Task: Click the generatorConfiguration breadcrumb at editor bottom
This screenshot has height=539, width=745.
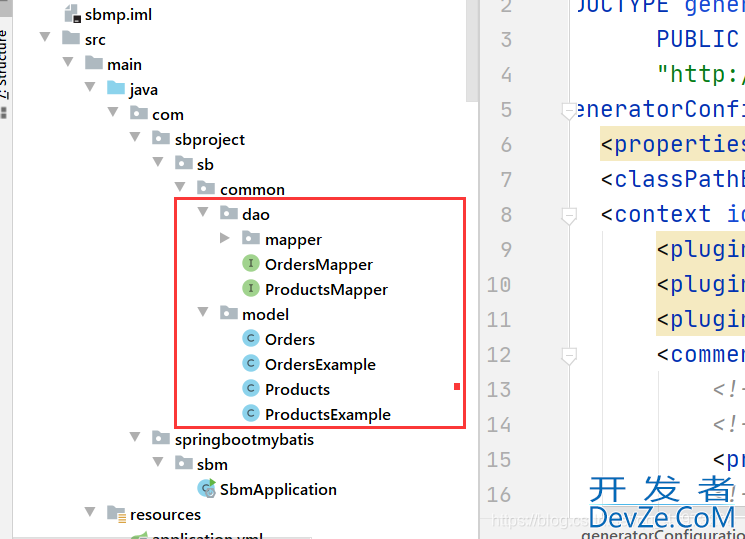Action: [x=663, y=535]
